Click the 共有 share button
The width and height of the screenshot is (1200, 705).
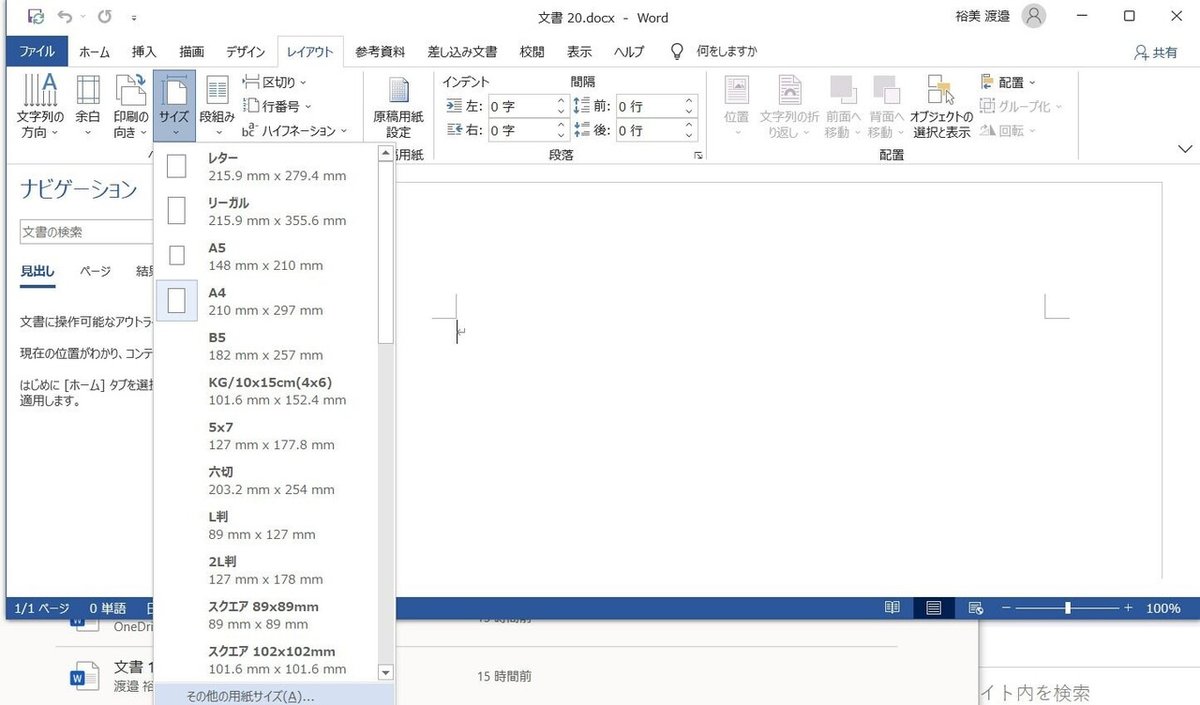1155,53
